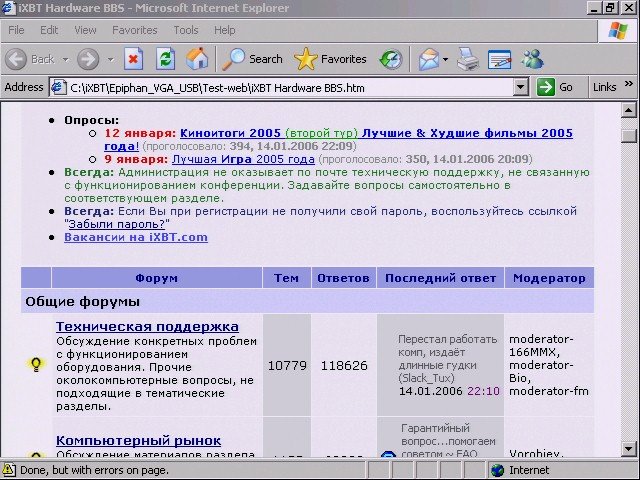Open the Forward history dropdown arrow
640x480 pixels.
[111, 60]
